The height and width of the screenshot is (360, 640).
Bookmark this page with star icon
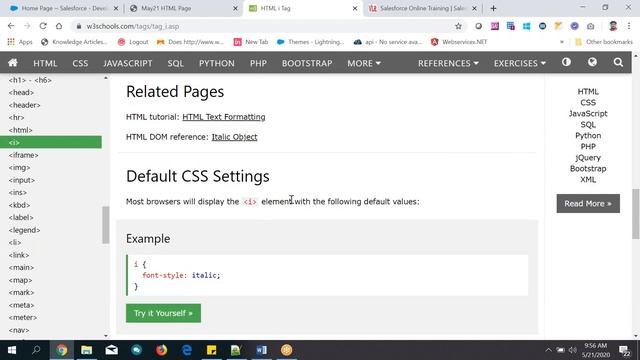point(458,26)
